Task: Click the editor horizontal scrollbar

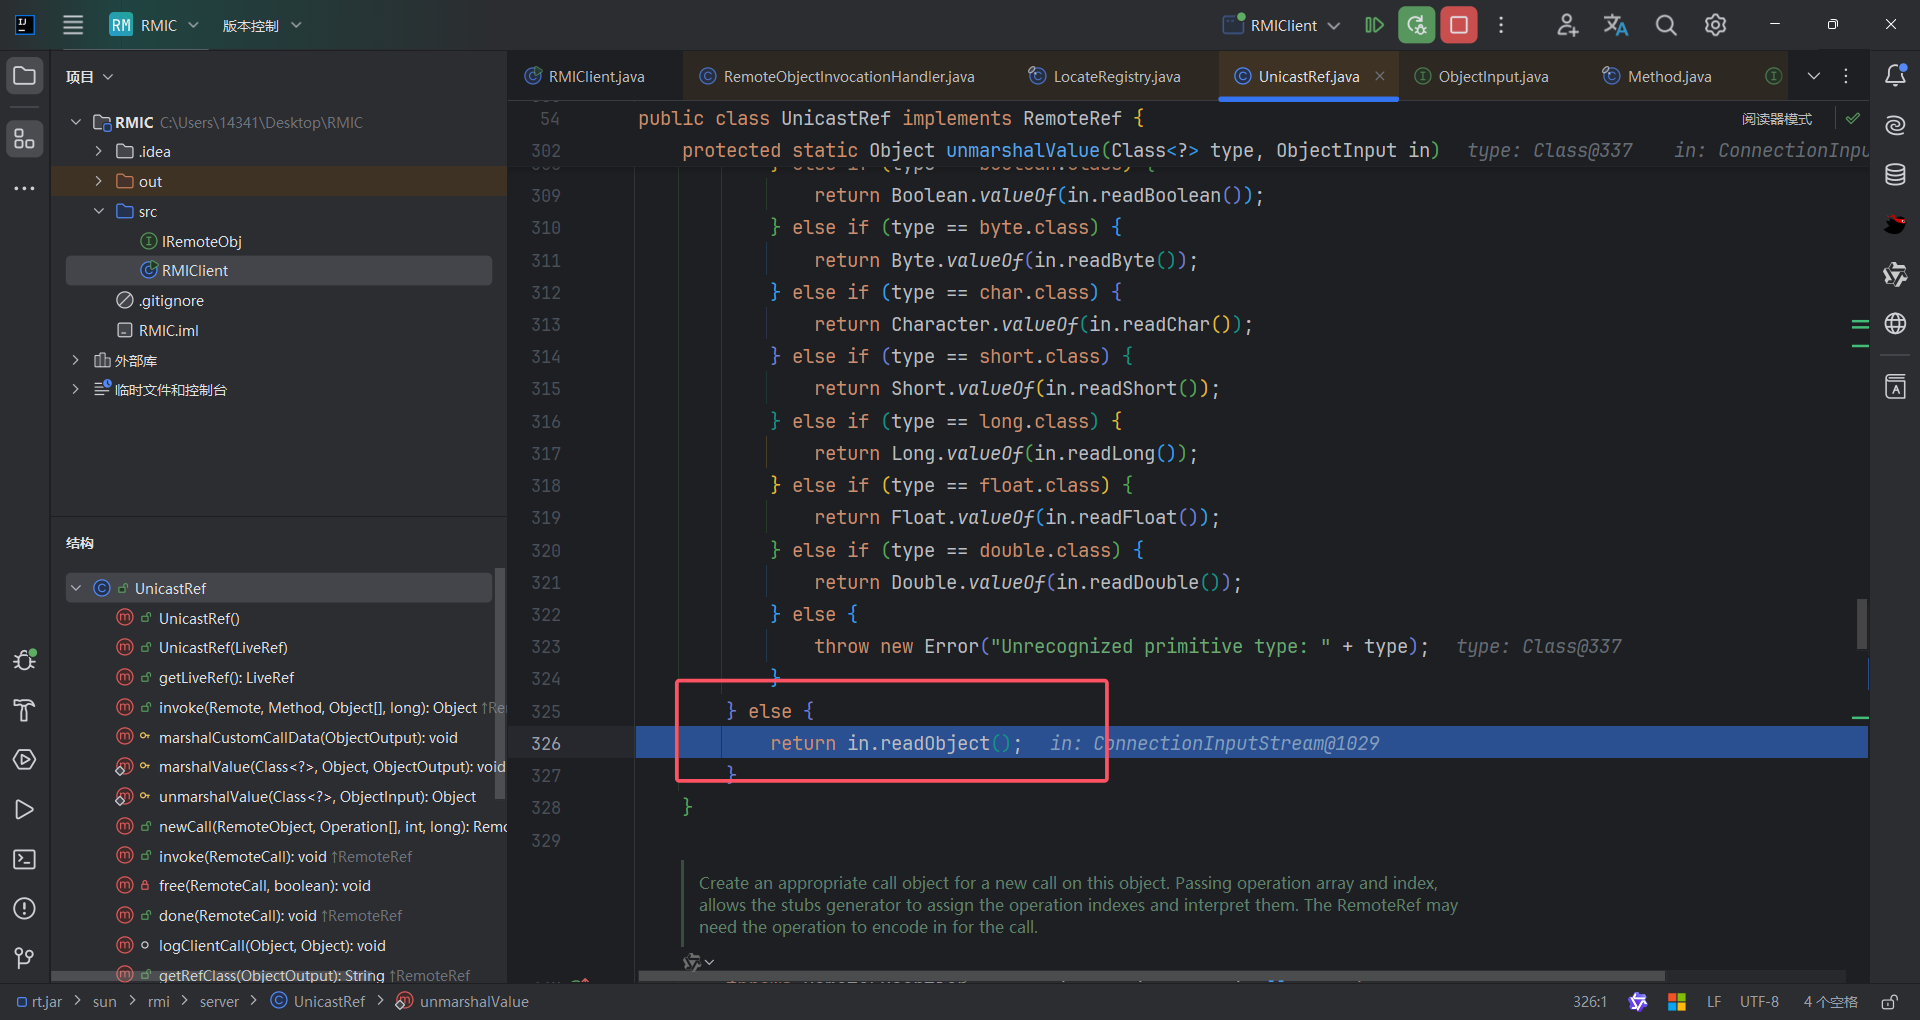Action: 1151,976
